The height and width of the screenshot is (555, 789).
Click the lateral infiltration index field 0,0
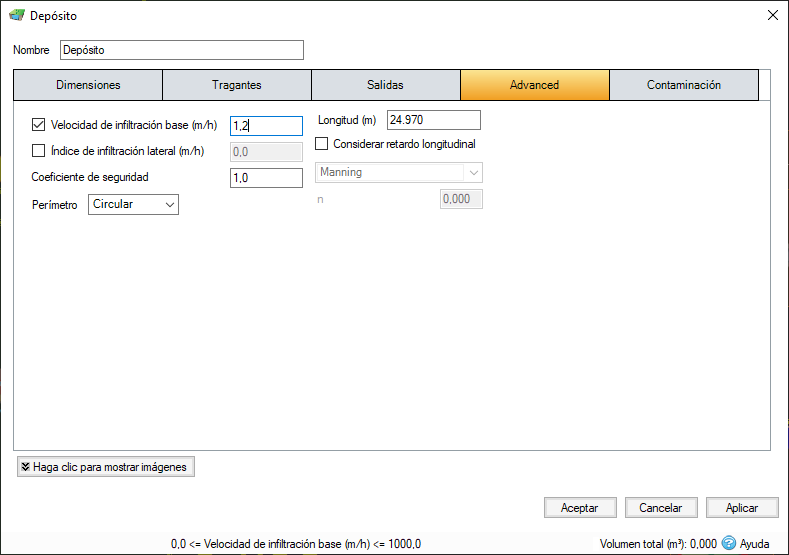coord(266,152)
